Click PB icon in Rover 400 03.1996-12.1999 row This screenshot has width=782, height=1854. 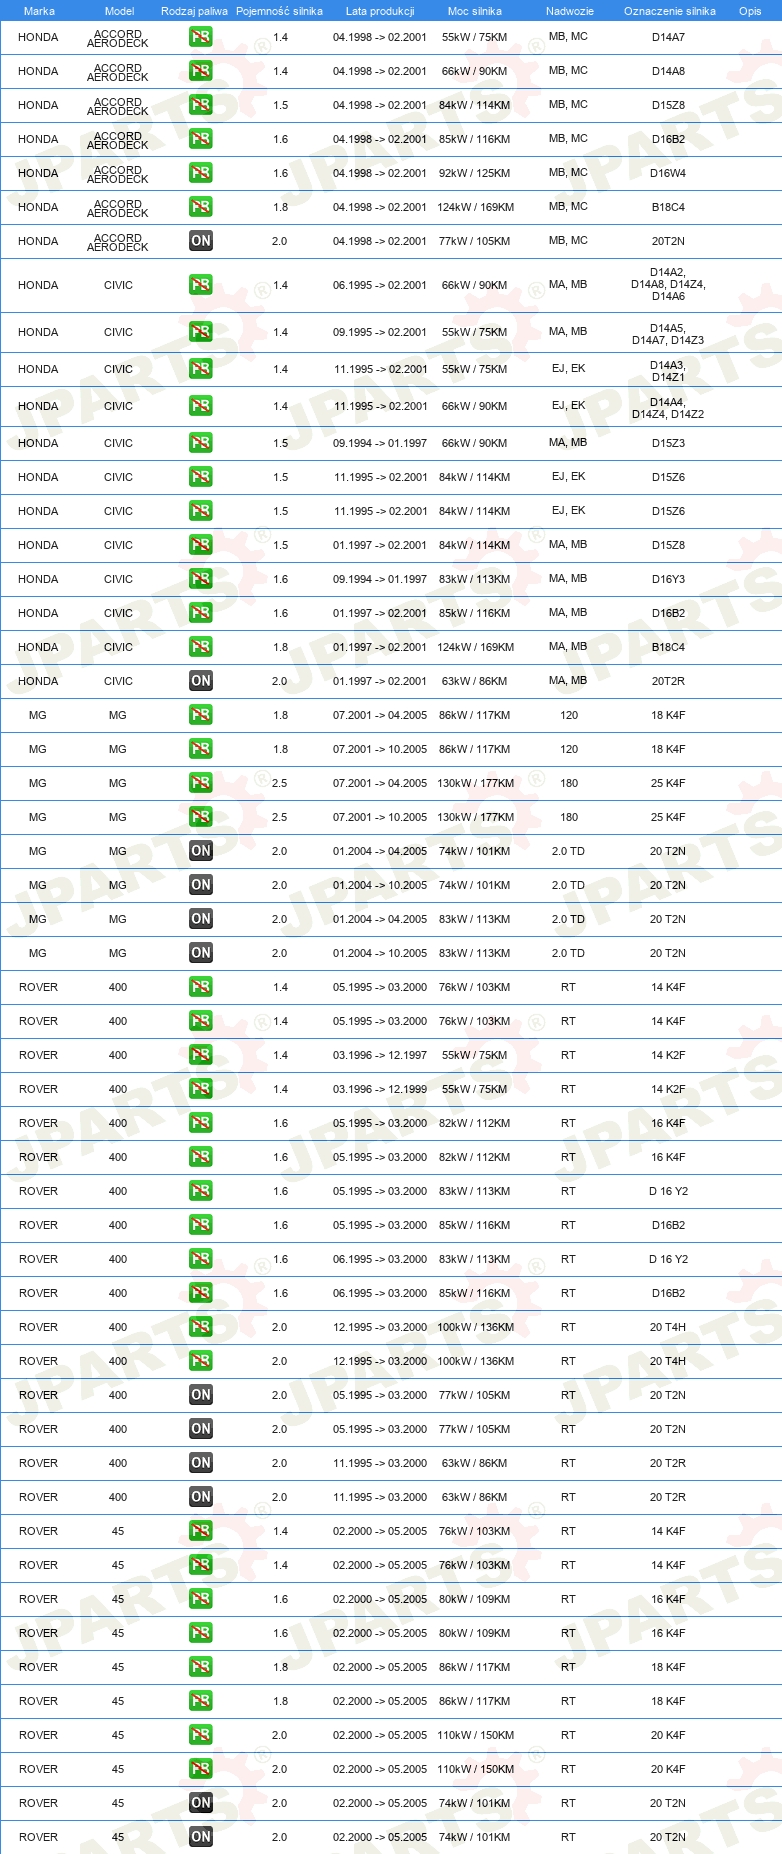[x=201, y=1089]
